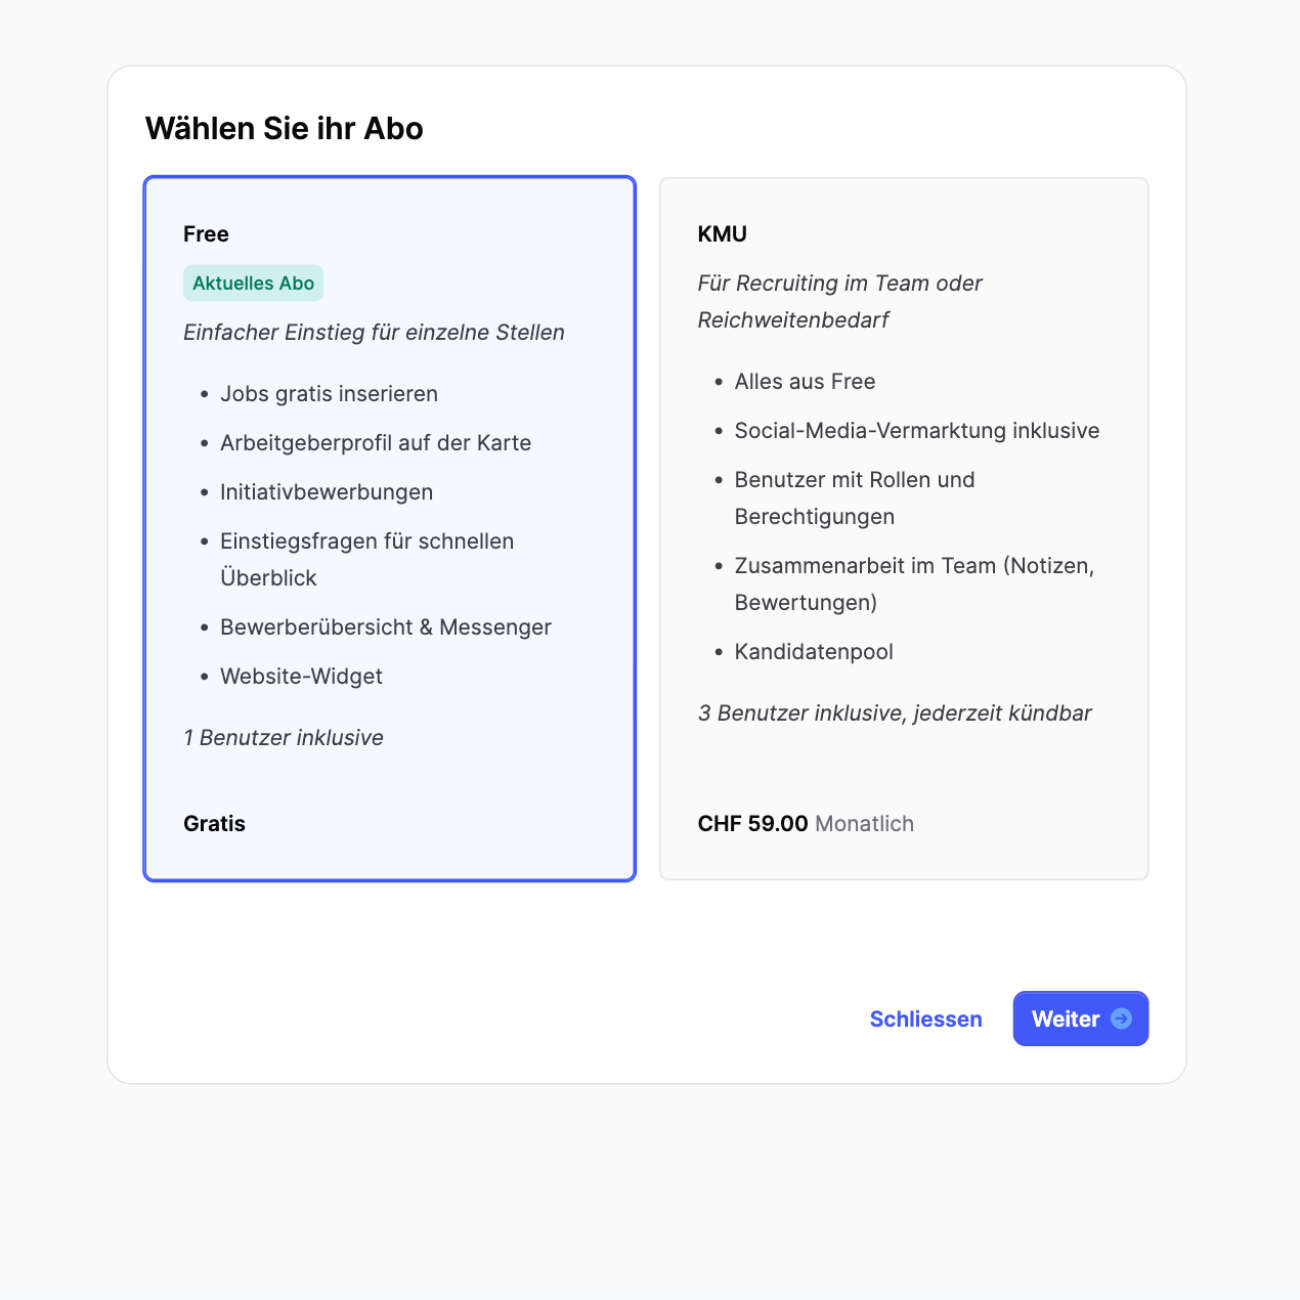Click the 3 Benutzer inklusive note
The image size is (1300, 1300).
(x=894, y=714)
